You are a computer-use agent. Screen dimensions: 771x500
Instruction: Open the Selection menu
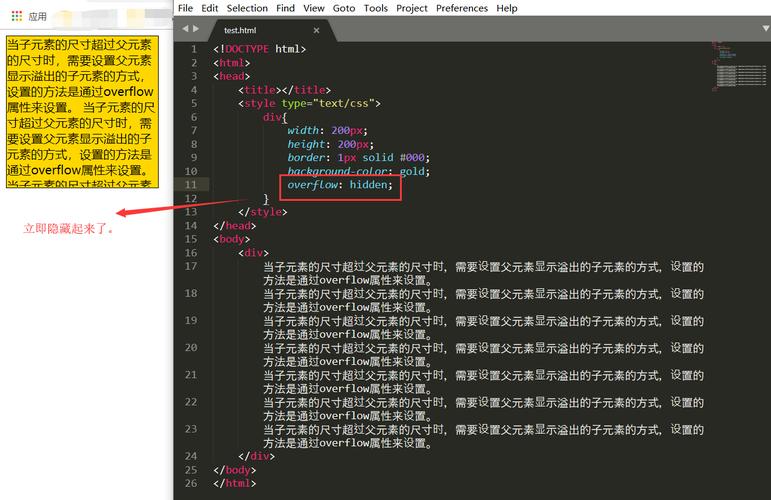247,8
